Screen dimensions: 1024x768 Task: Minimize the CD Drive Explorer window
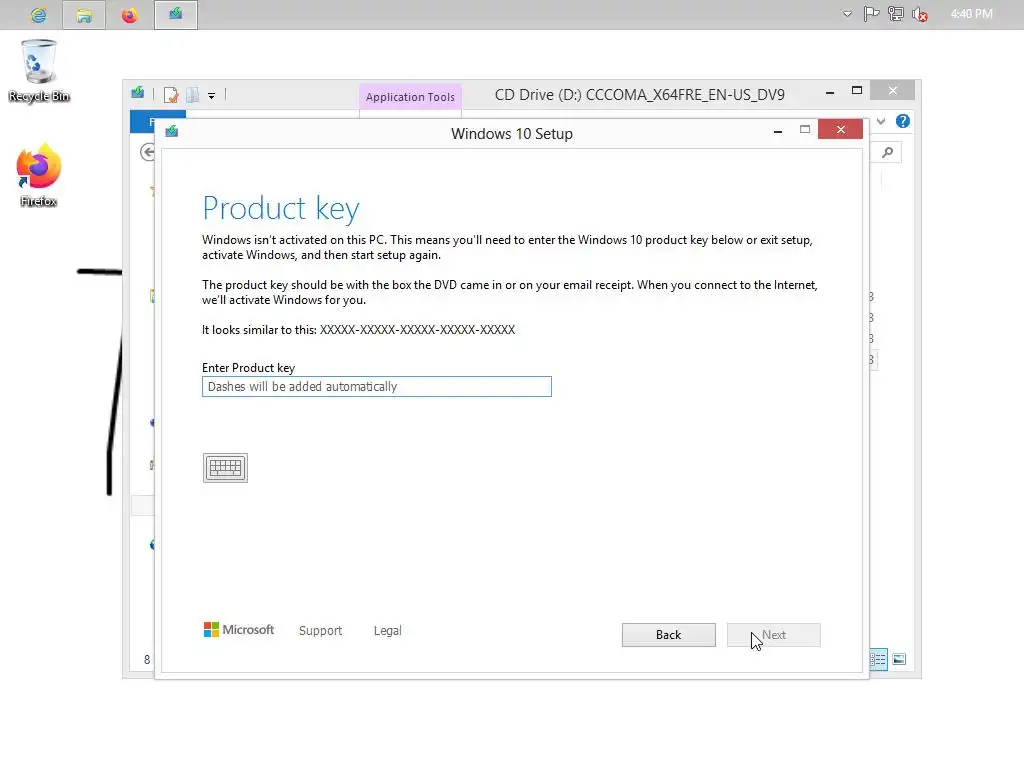click(x=830, y=92)
